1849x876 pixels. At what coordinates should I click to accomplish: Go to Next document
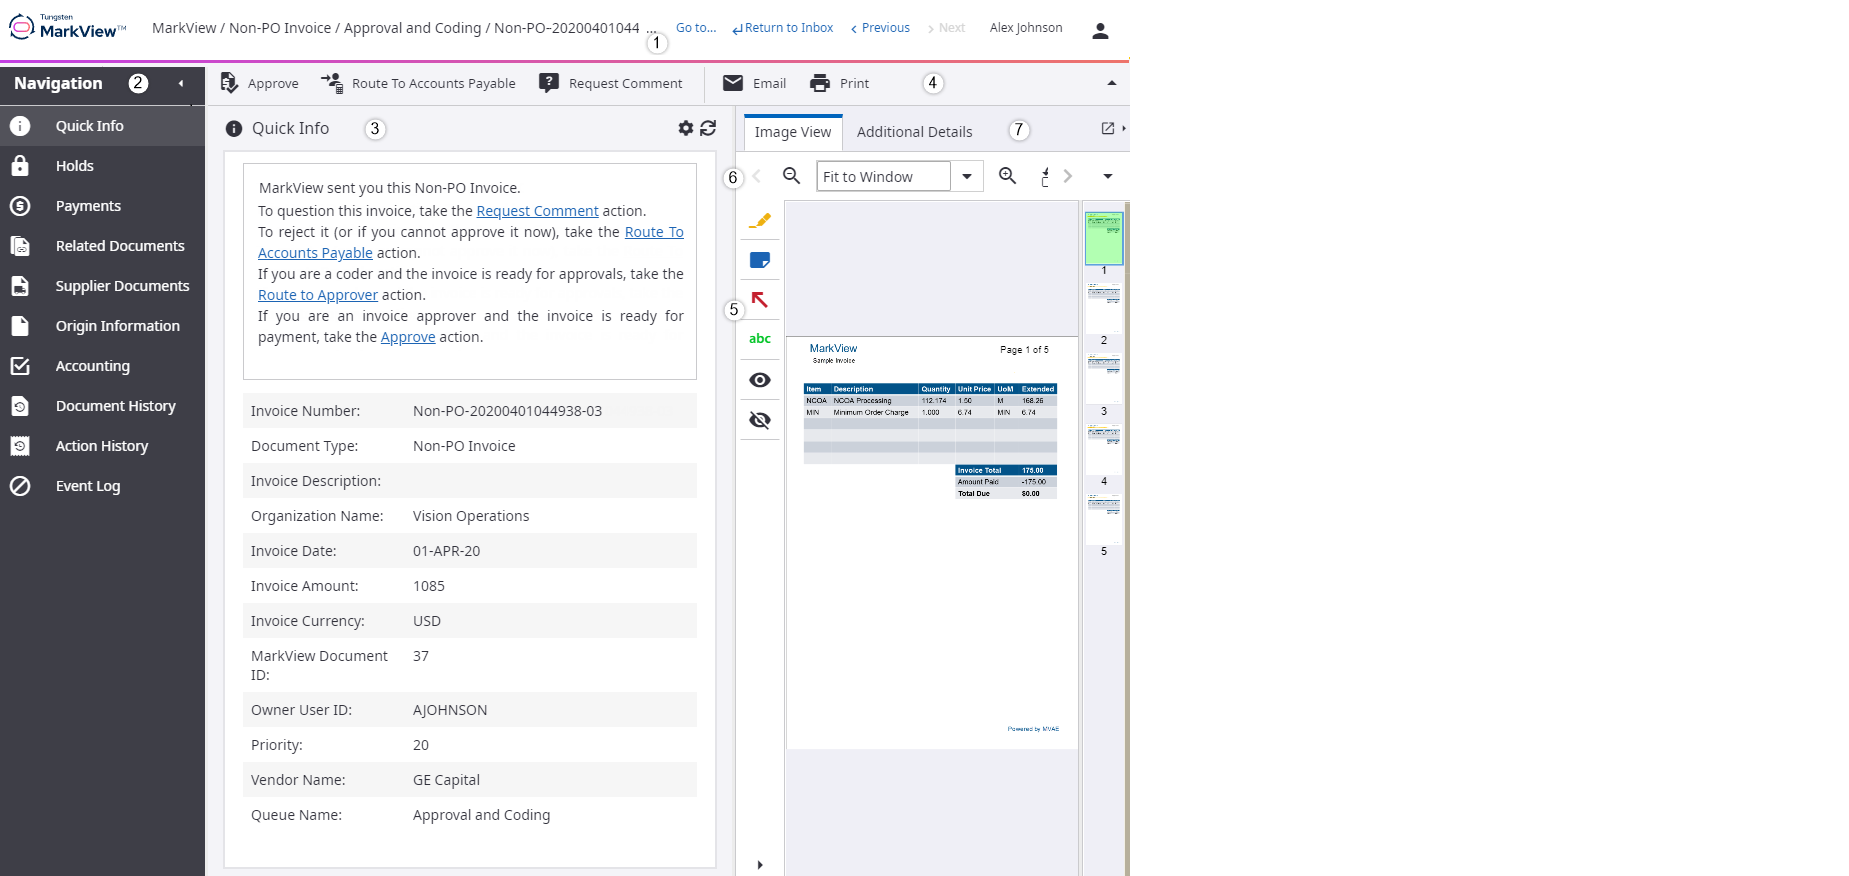945,28
